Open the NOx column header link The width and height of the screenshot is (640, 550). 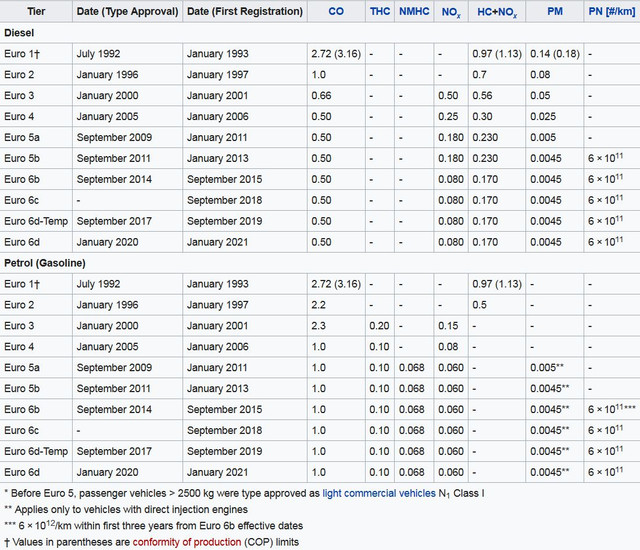click(x=451, y=12)
